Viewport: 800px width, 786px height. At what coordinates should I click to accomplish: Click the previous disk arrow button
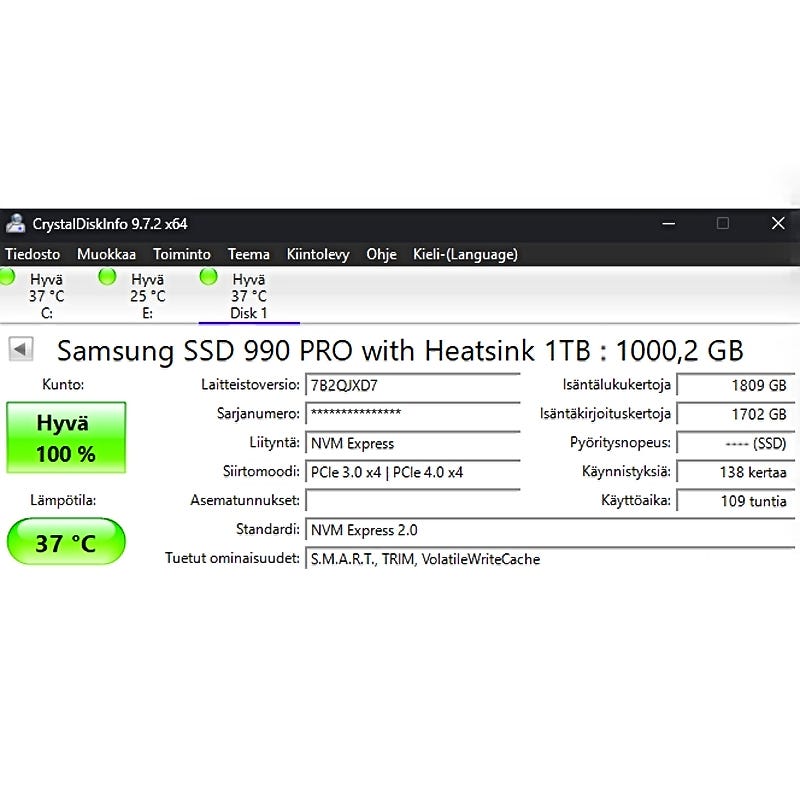(21, 349)
